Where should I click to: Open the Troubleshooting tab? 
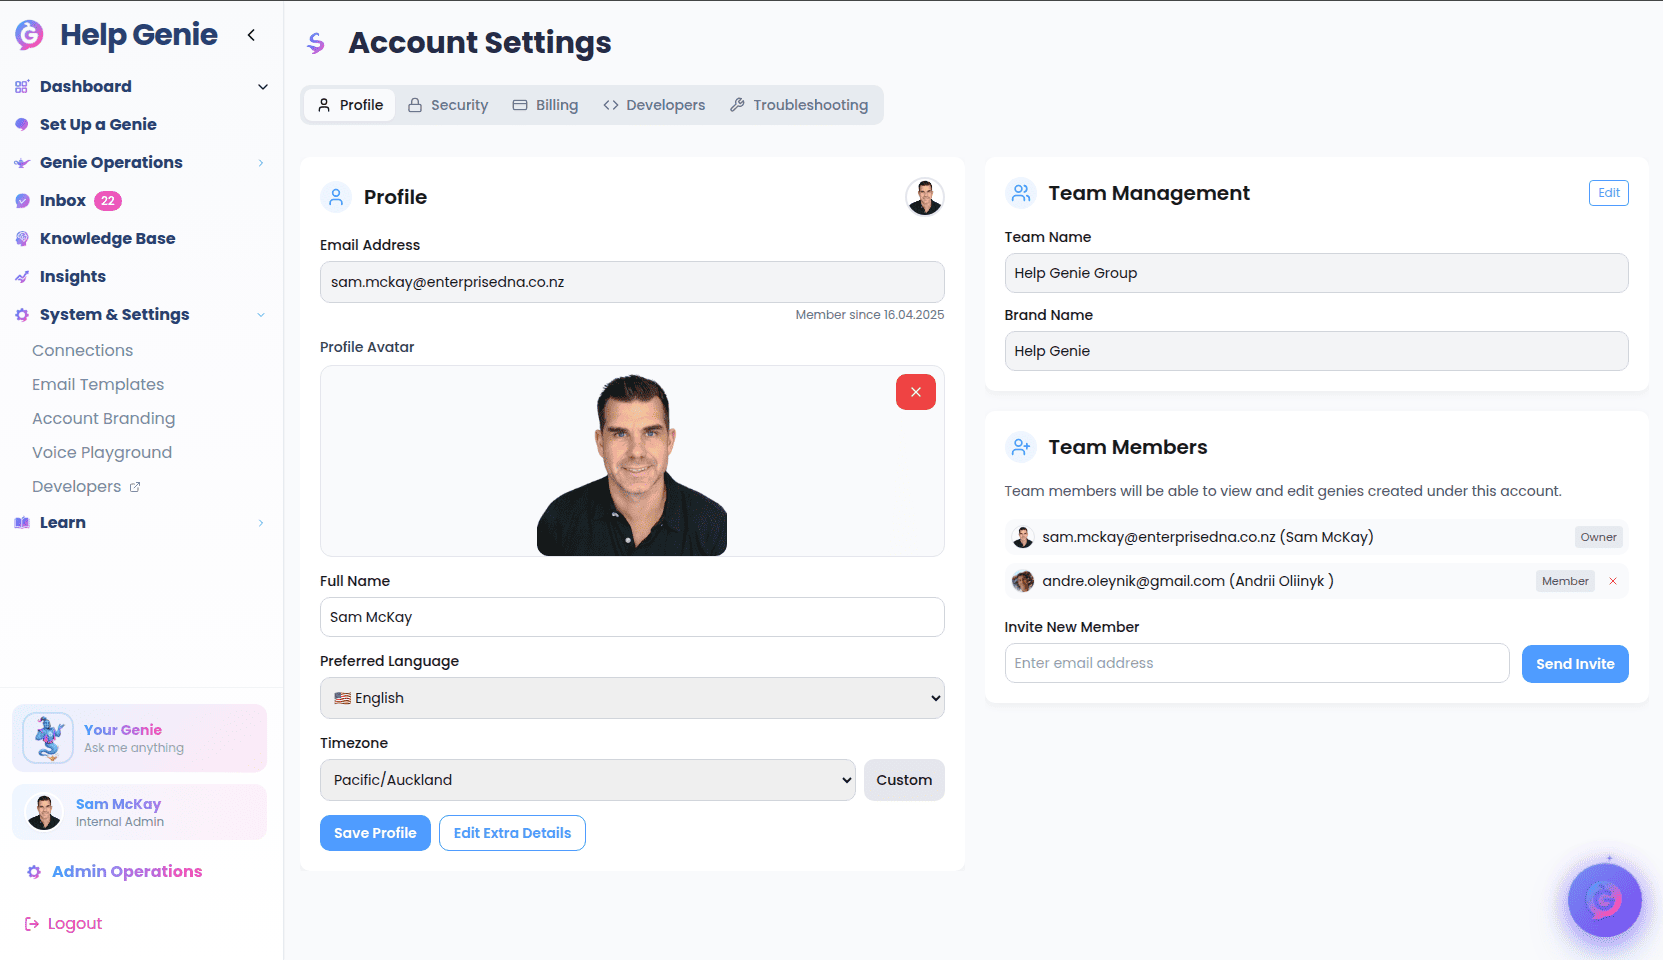(799, 105)
